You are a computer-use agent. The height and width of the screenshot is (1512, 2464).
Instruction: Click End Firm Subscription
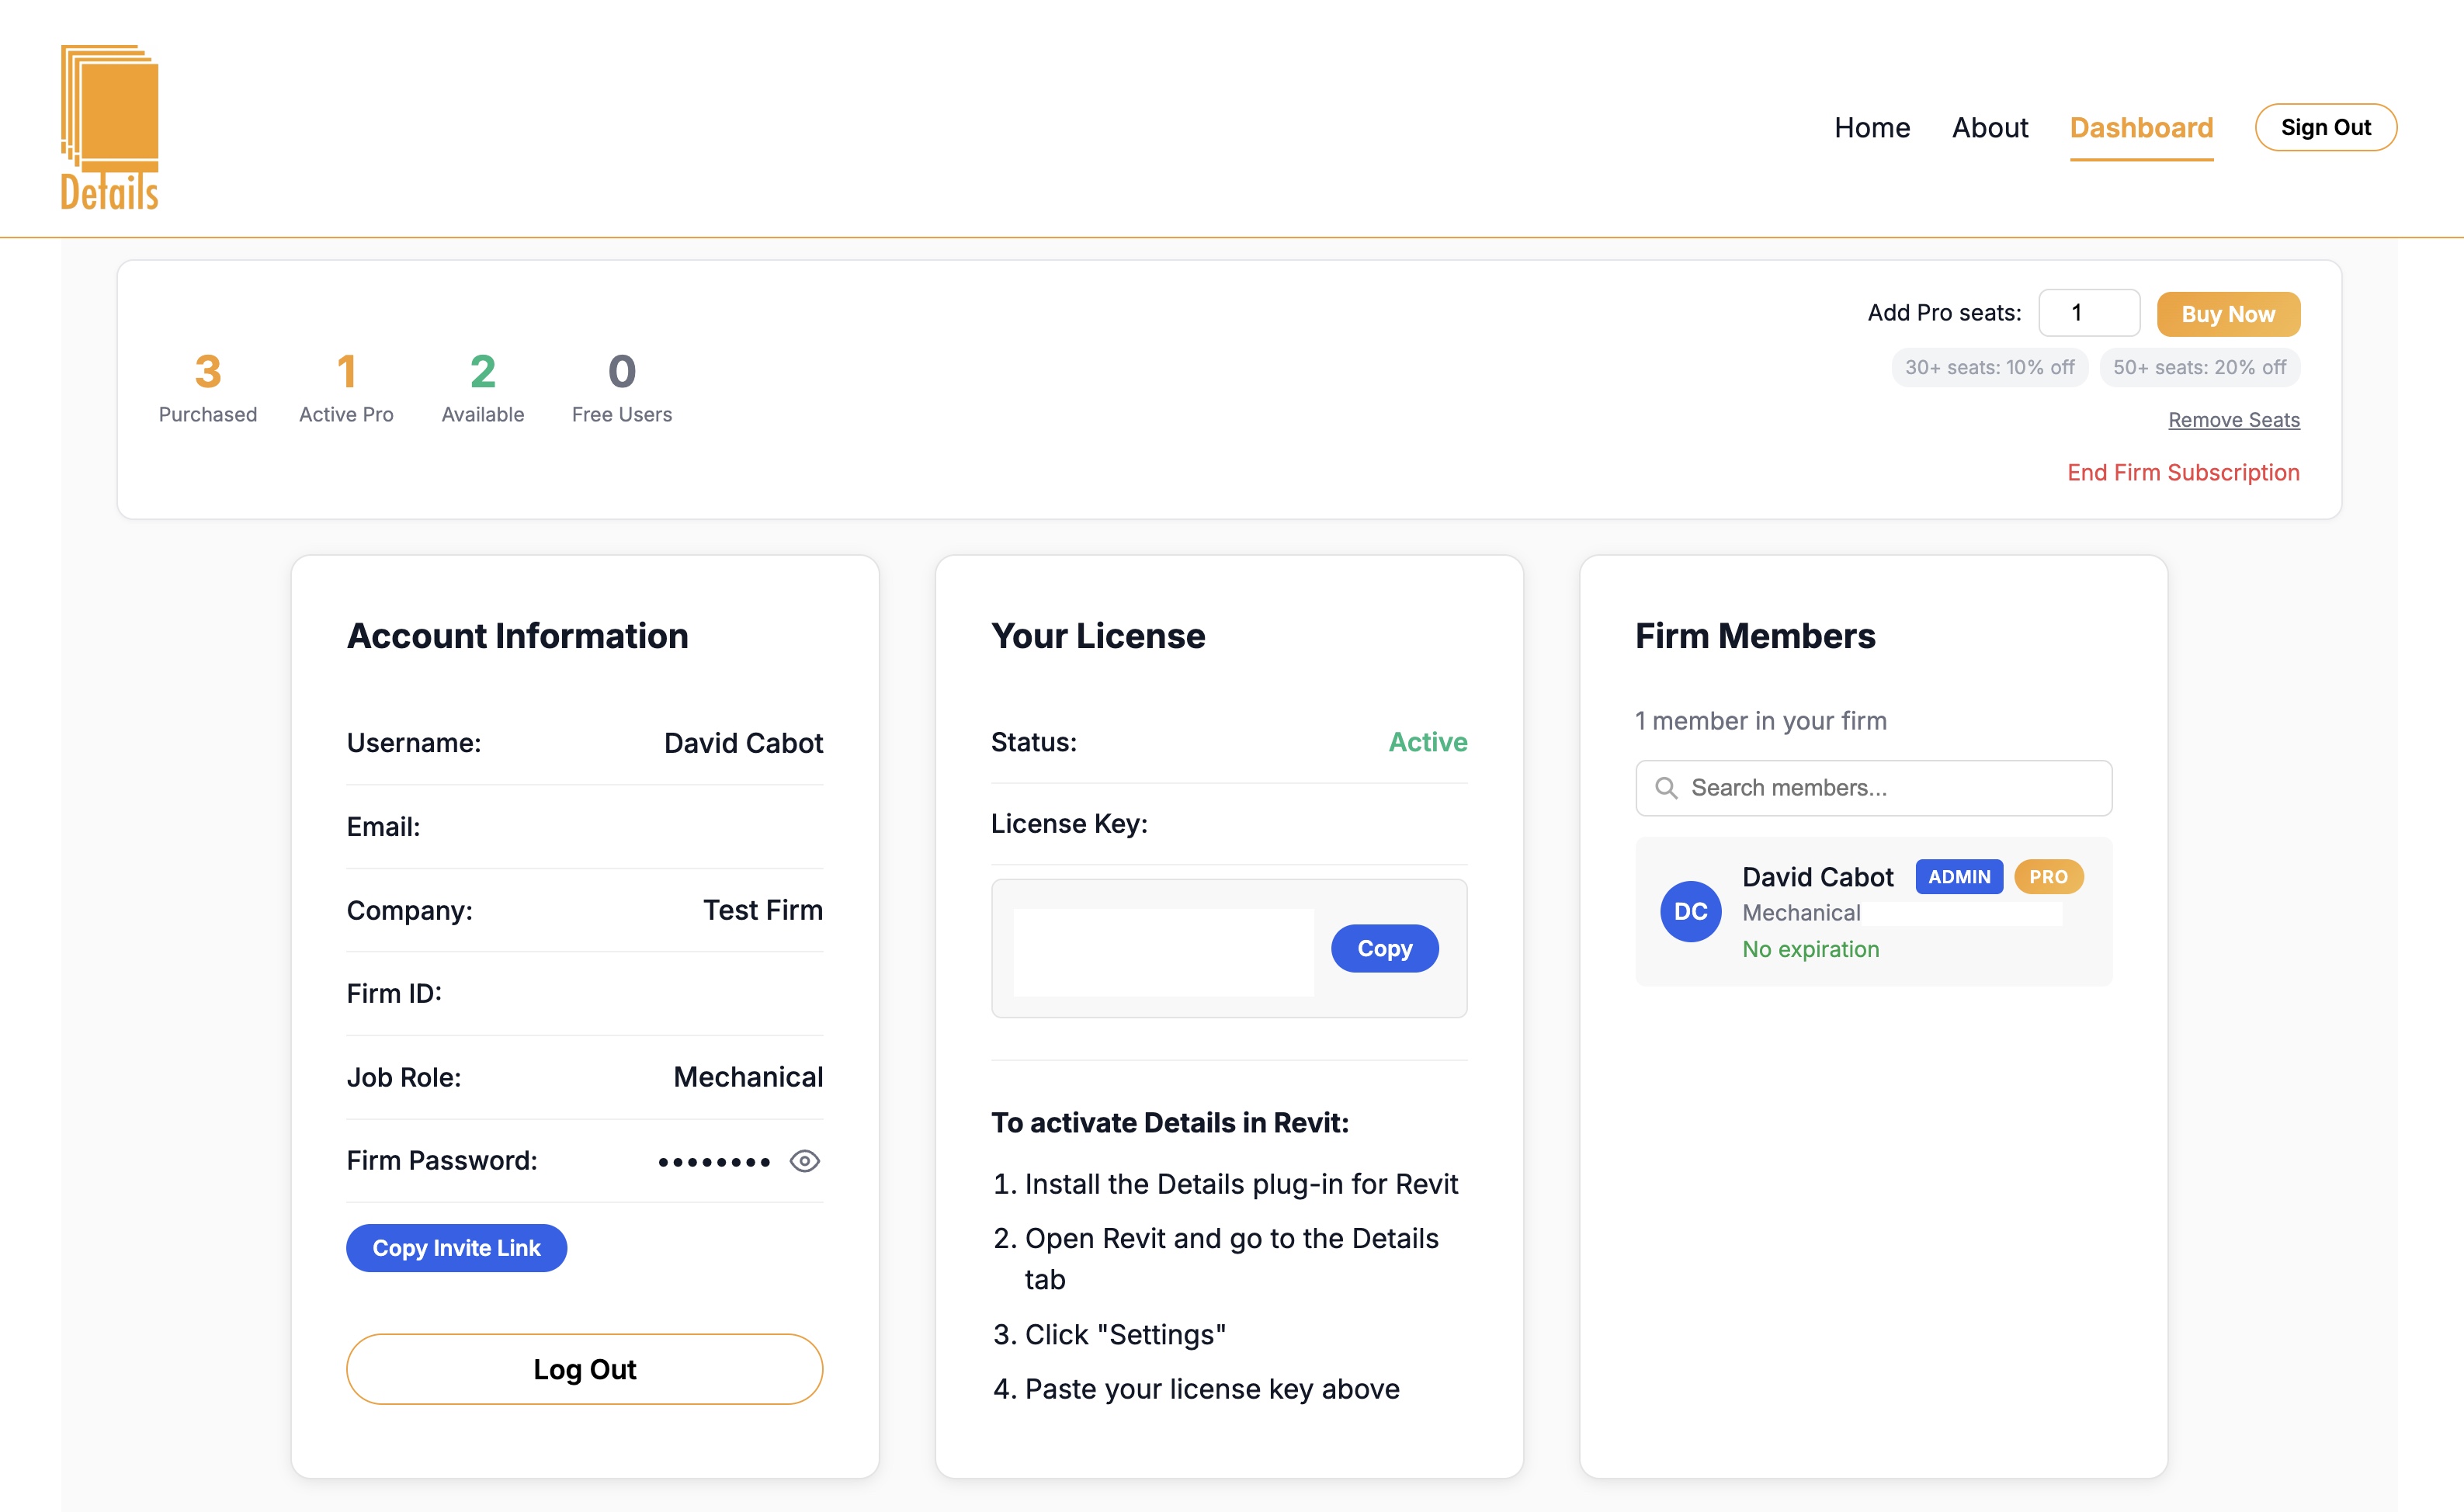click(2183, 471)
